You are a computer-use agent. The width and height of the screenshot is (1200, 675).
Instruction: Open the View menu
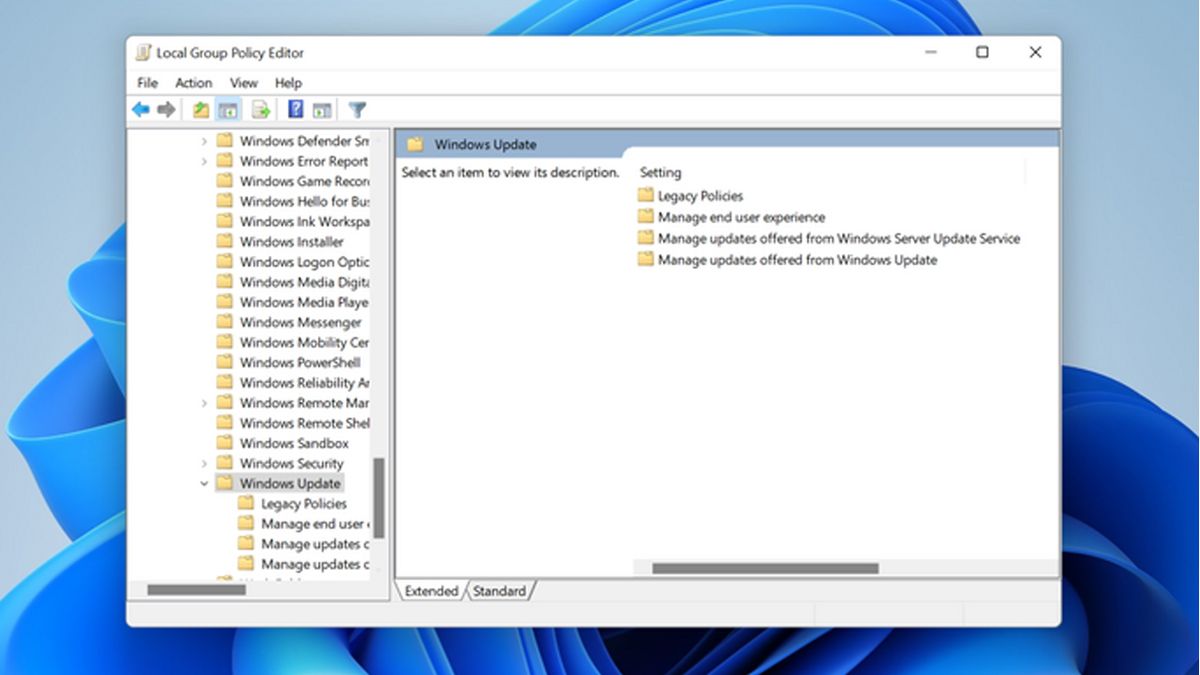point(243,83)
